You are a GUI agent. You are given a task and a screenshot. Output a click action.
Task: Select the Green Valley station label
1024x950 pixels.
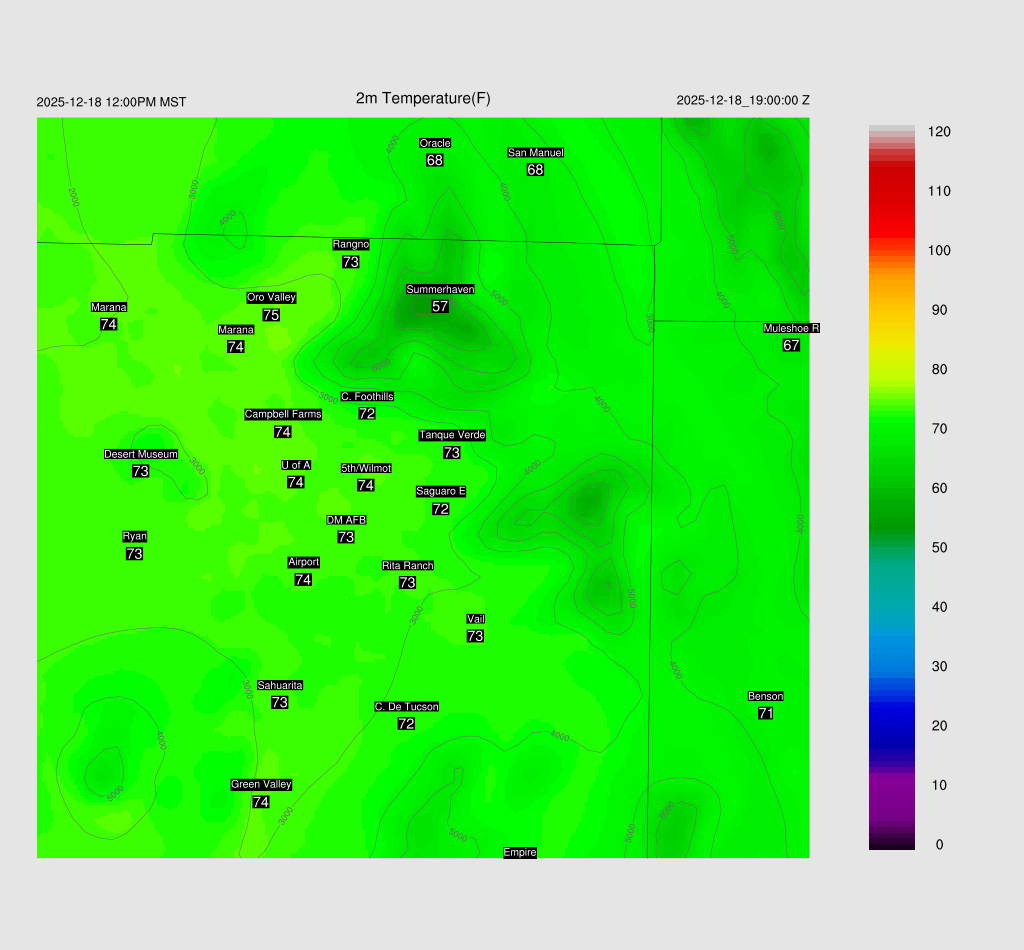(x=261, y=784)
